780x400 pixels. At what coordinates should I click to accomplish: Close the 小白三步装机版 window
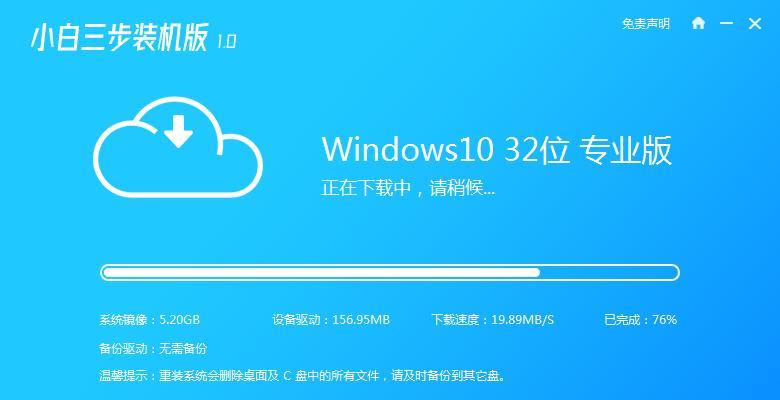tap(755, 23)
